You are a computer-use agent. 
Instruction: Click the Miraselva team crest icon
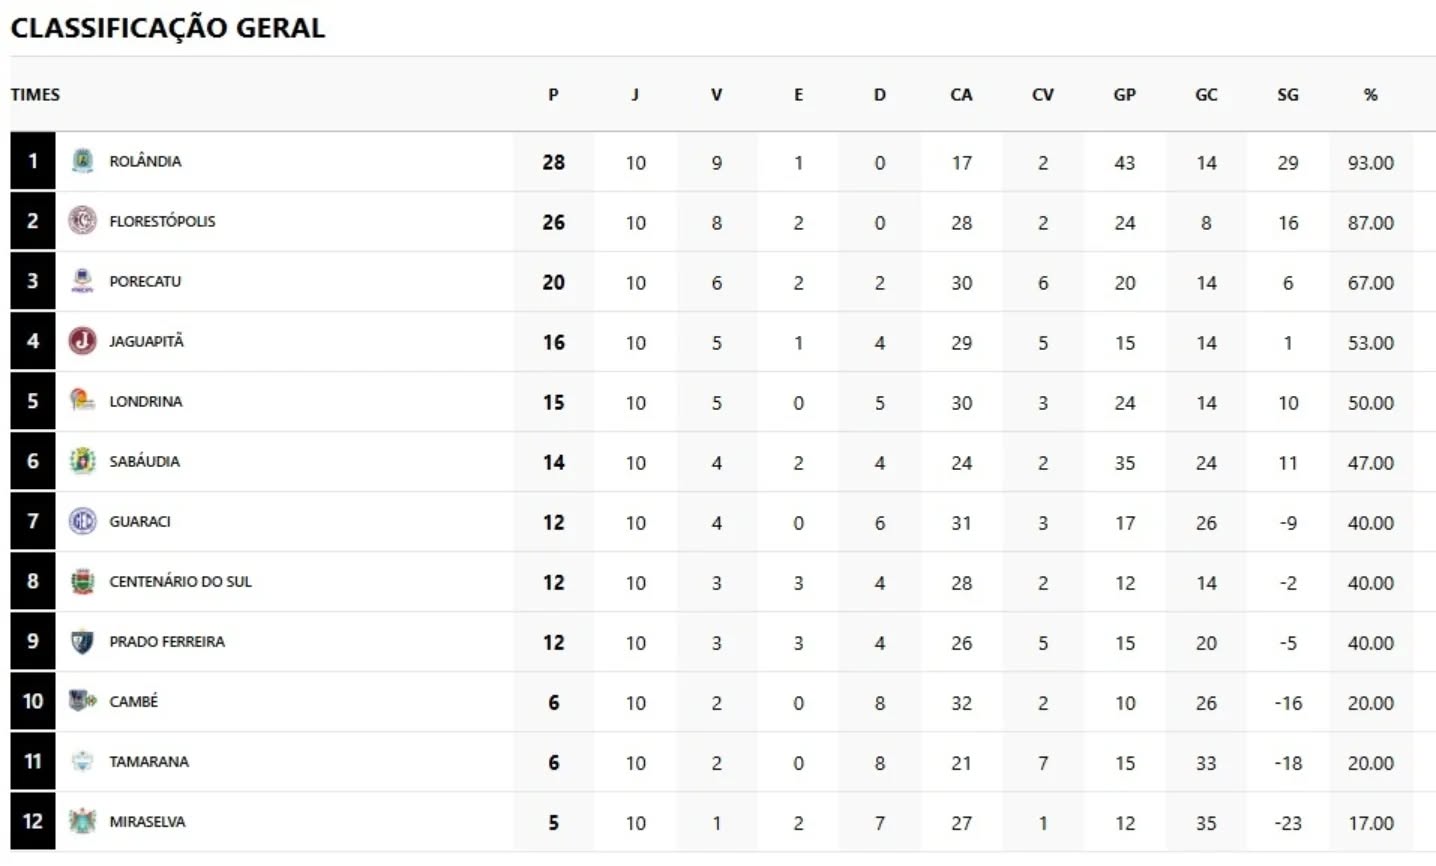click(x=83, y=821)
